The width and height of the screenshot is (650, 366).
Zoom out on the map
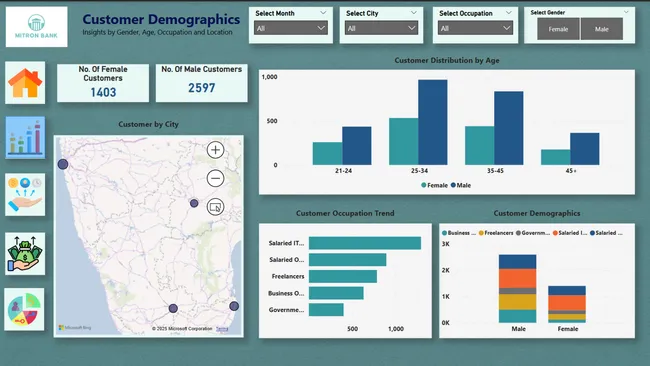pos(216,179)
